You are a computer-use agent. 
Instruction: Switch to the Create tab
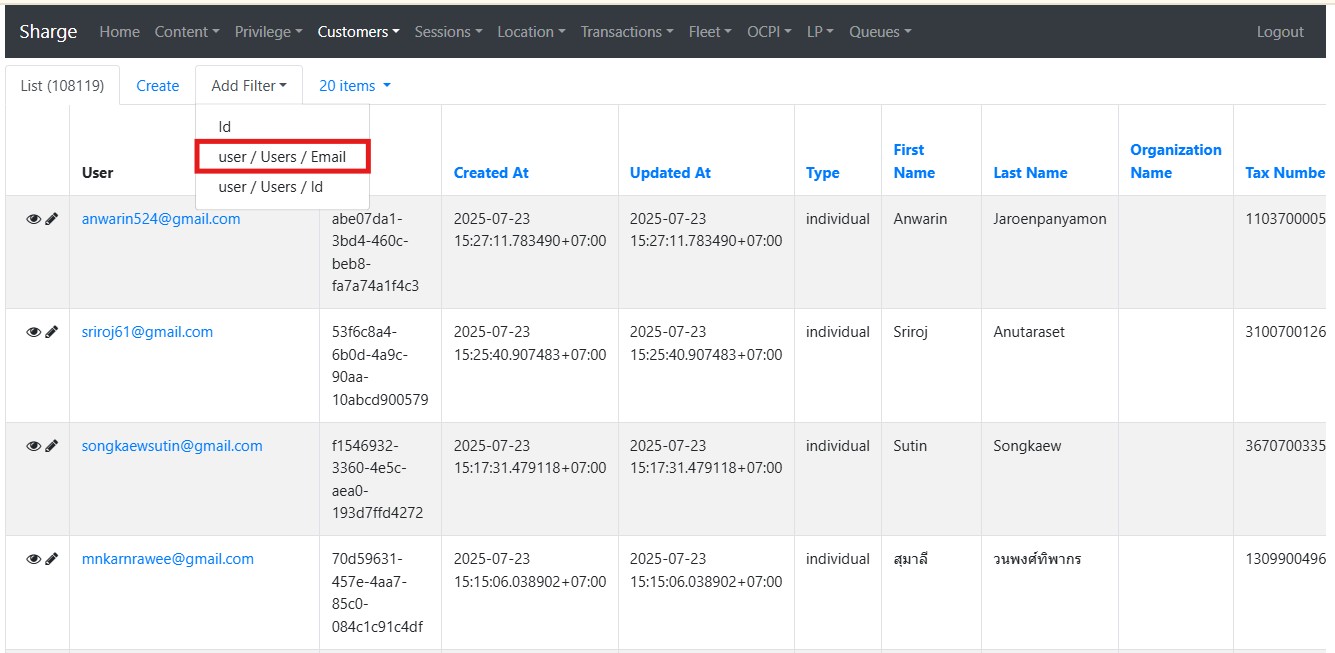click(x=157, y=86)
